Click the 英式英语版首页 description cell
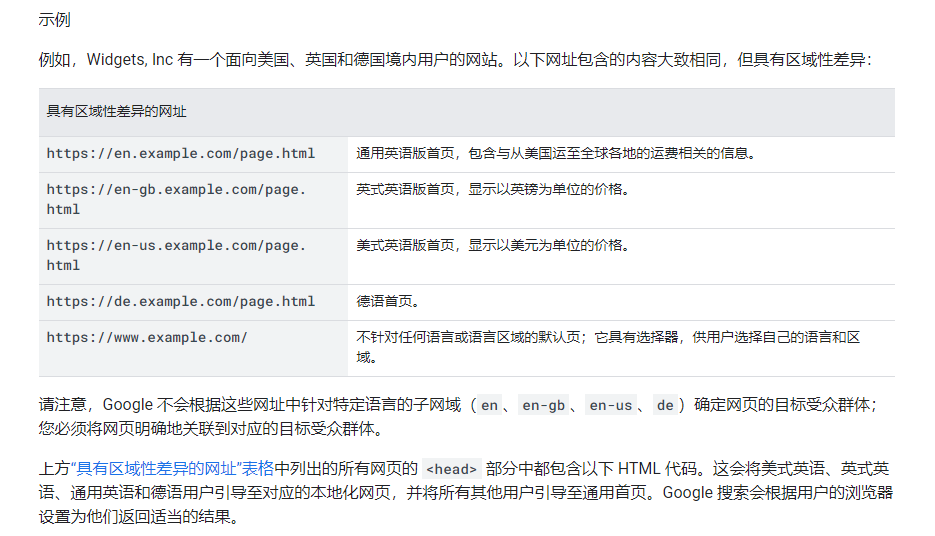 point(621,200)
